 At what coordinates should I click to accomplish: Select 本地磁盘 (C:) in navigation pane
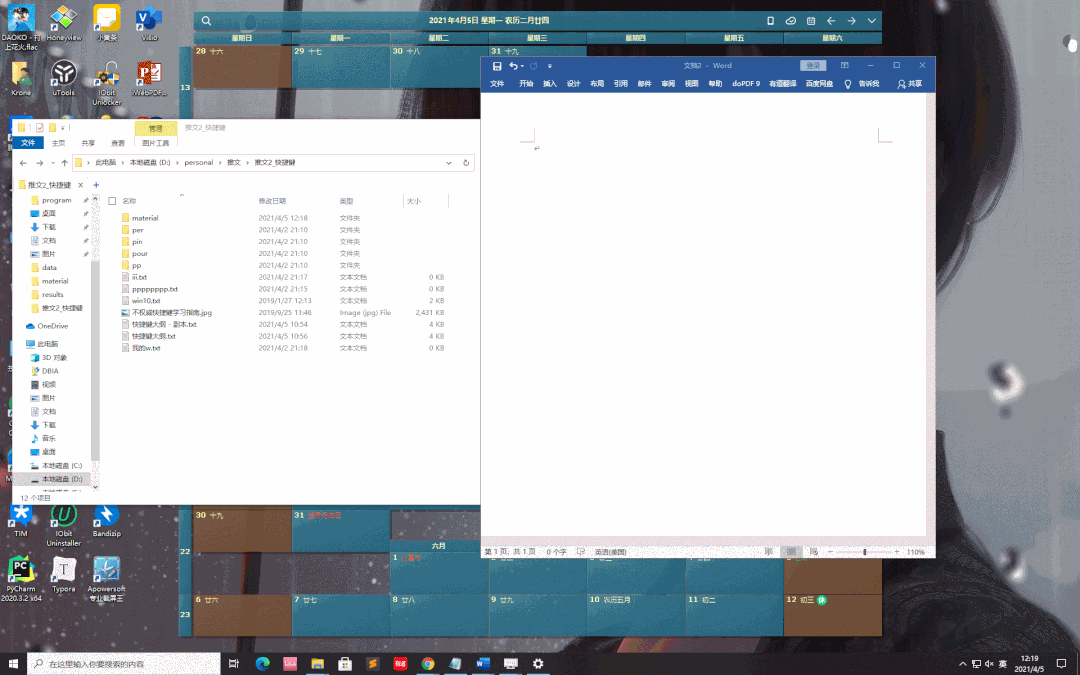coord(56,466)
